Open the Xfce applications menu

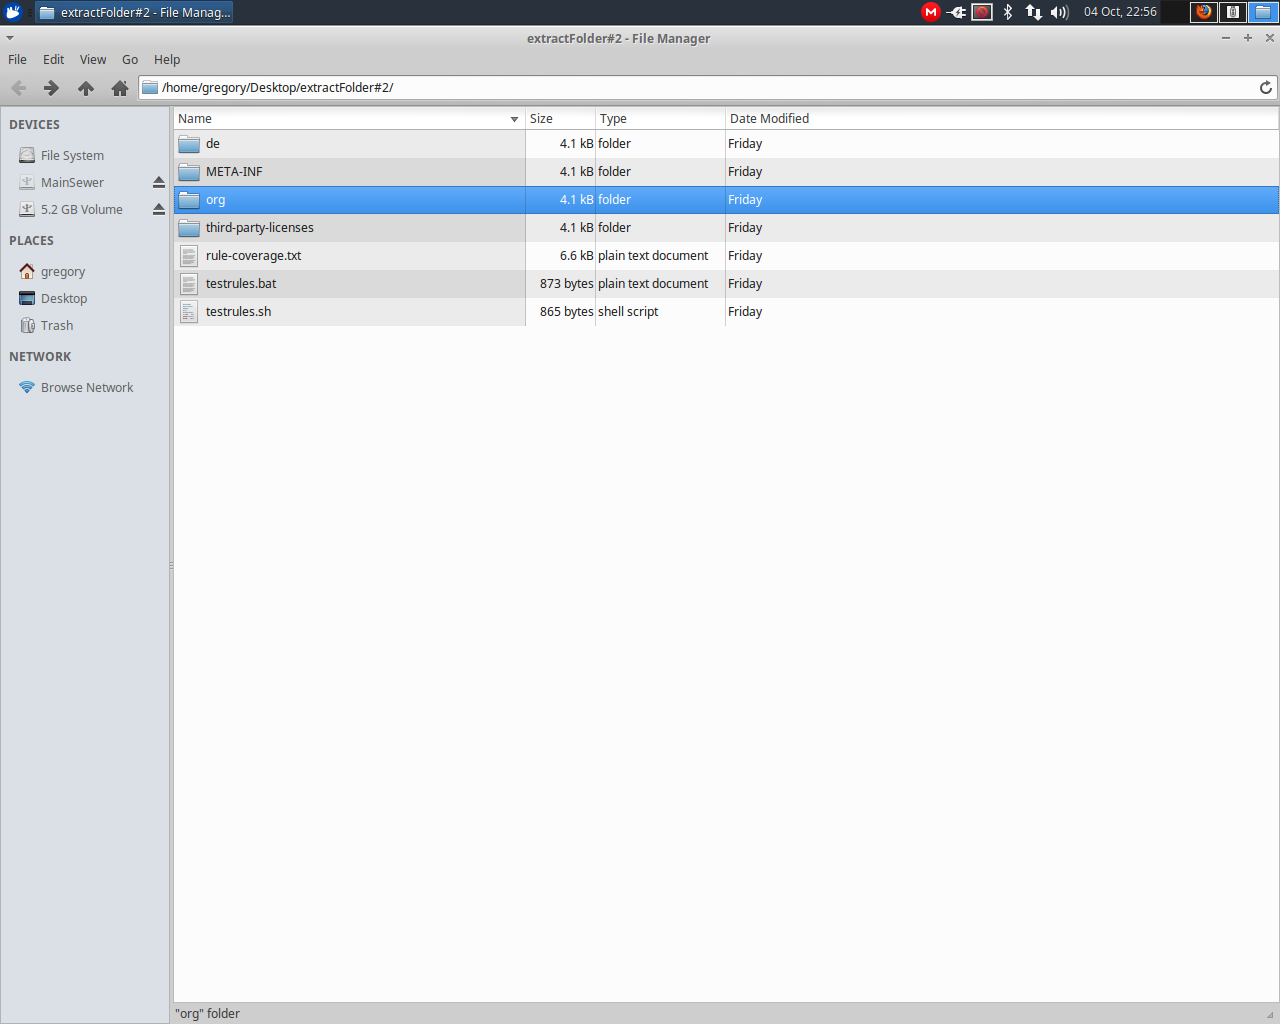(x=13, y=12)
